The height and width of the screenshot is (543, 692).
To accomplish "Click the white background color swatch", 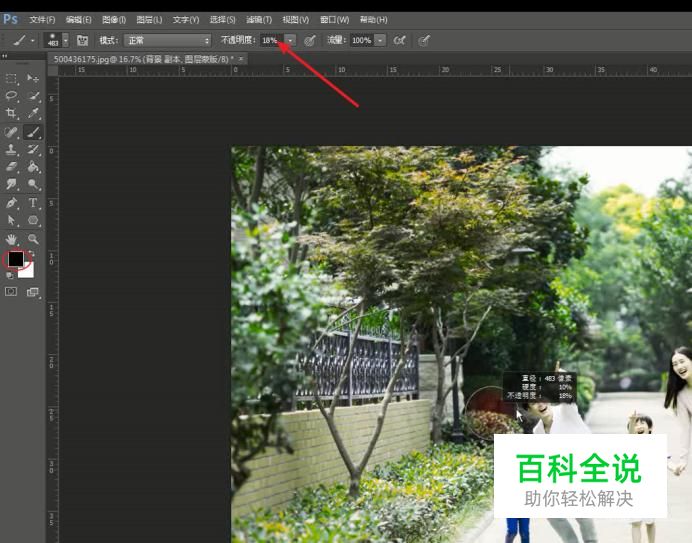I will pyautogui.click(x=28, y=271).
